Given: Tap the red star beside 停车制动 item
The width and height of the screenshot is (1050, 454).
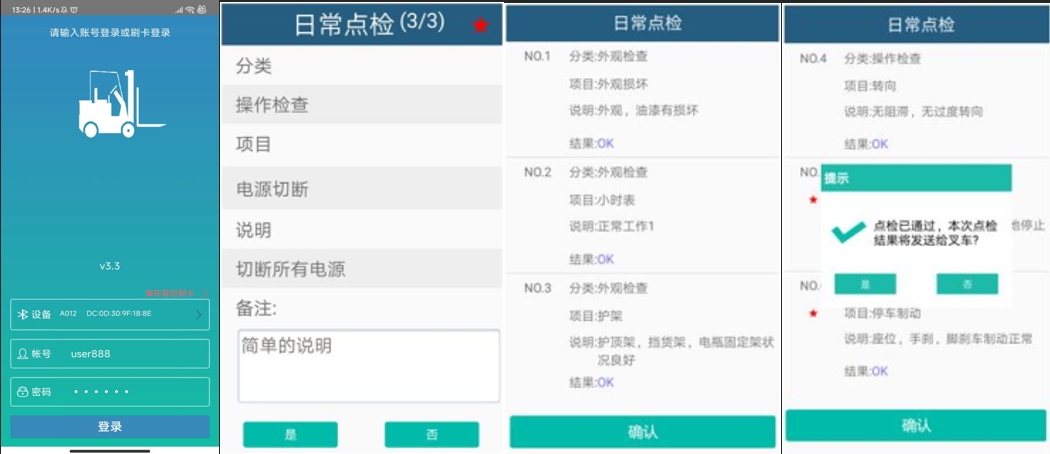Looking at the screenshot, I should tap(813, 314).
